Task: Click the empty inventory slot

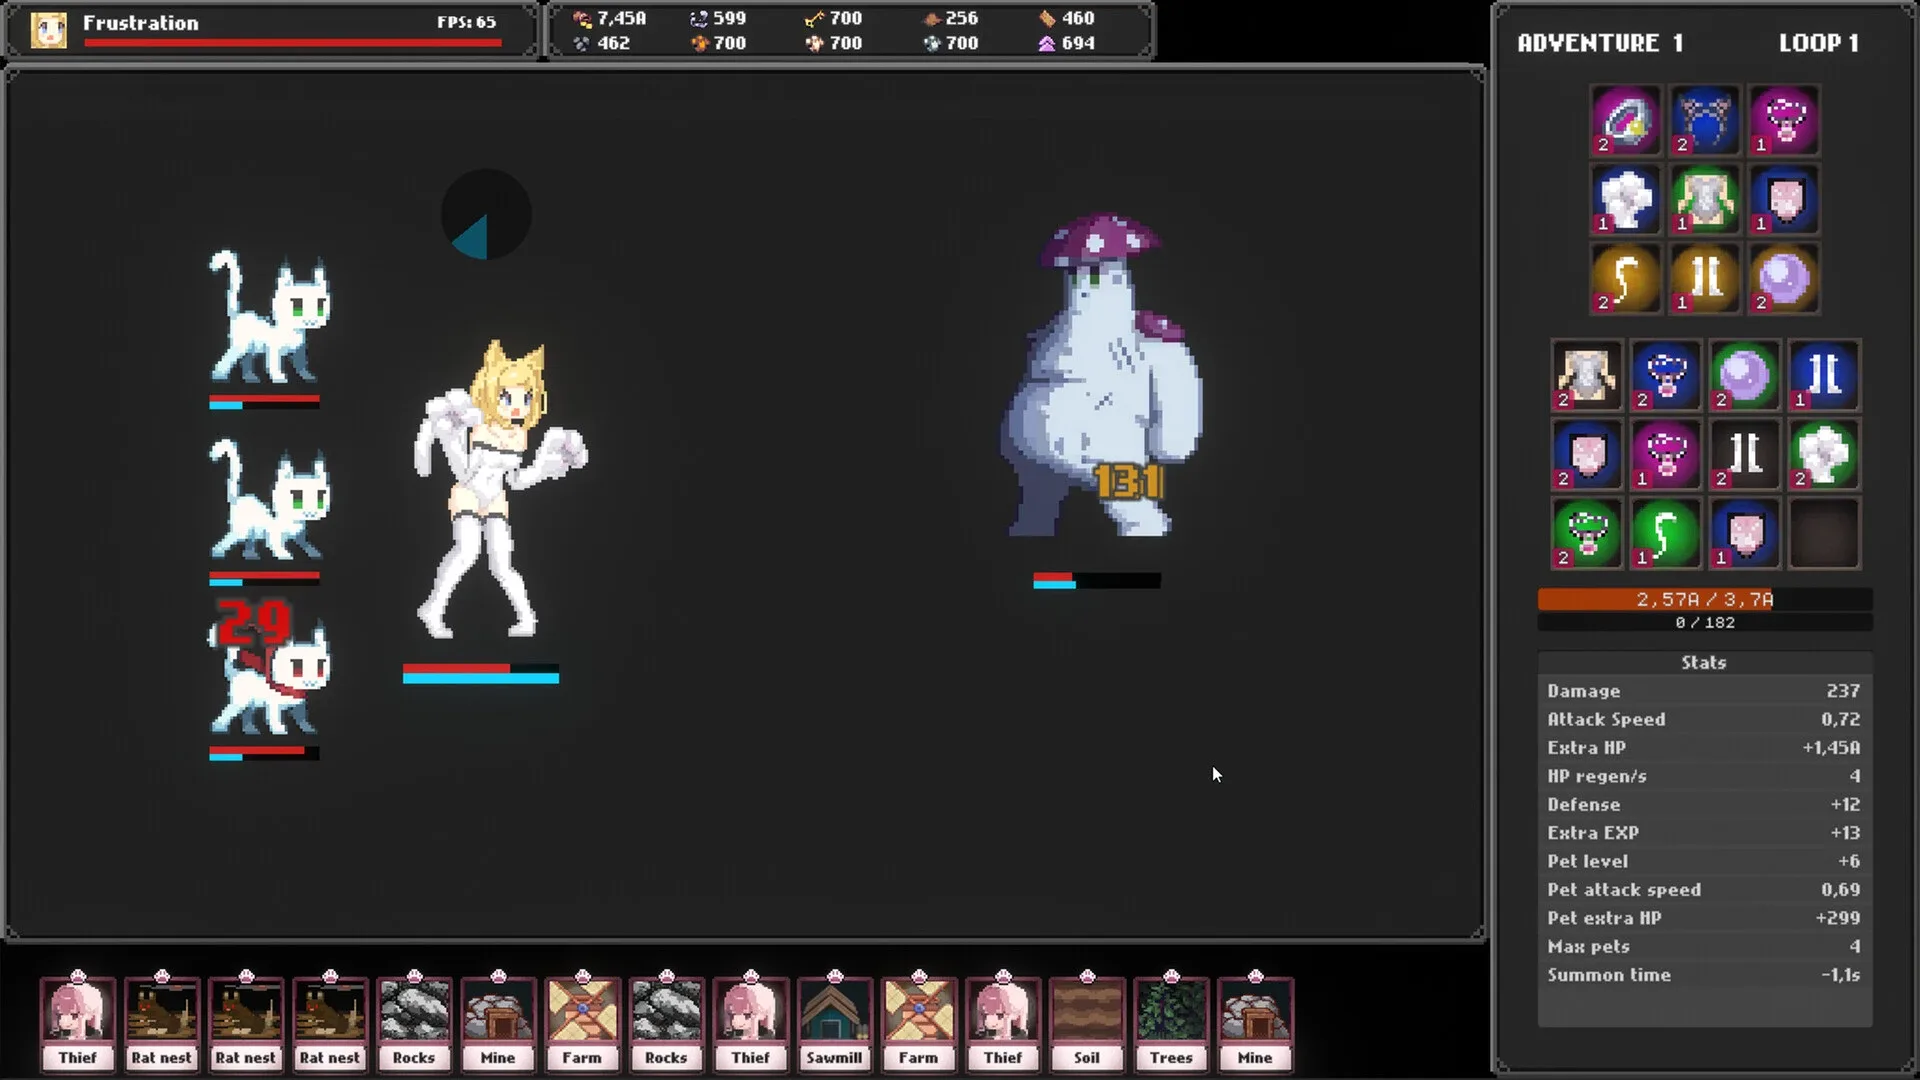Action: pyautogui.click(x=1825, y=533)
